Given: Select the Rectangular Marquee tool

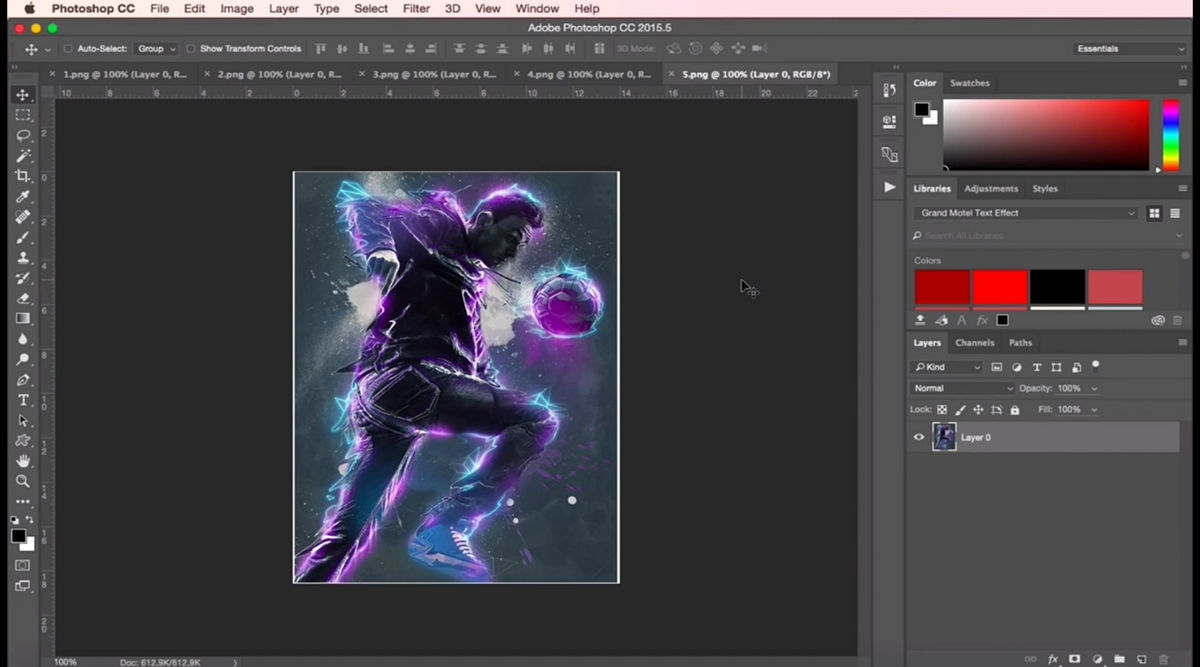Looking at the screenshot, I should point(23,115).
